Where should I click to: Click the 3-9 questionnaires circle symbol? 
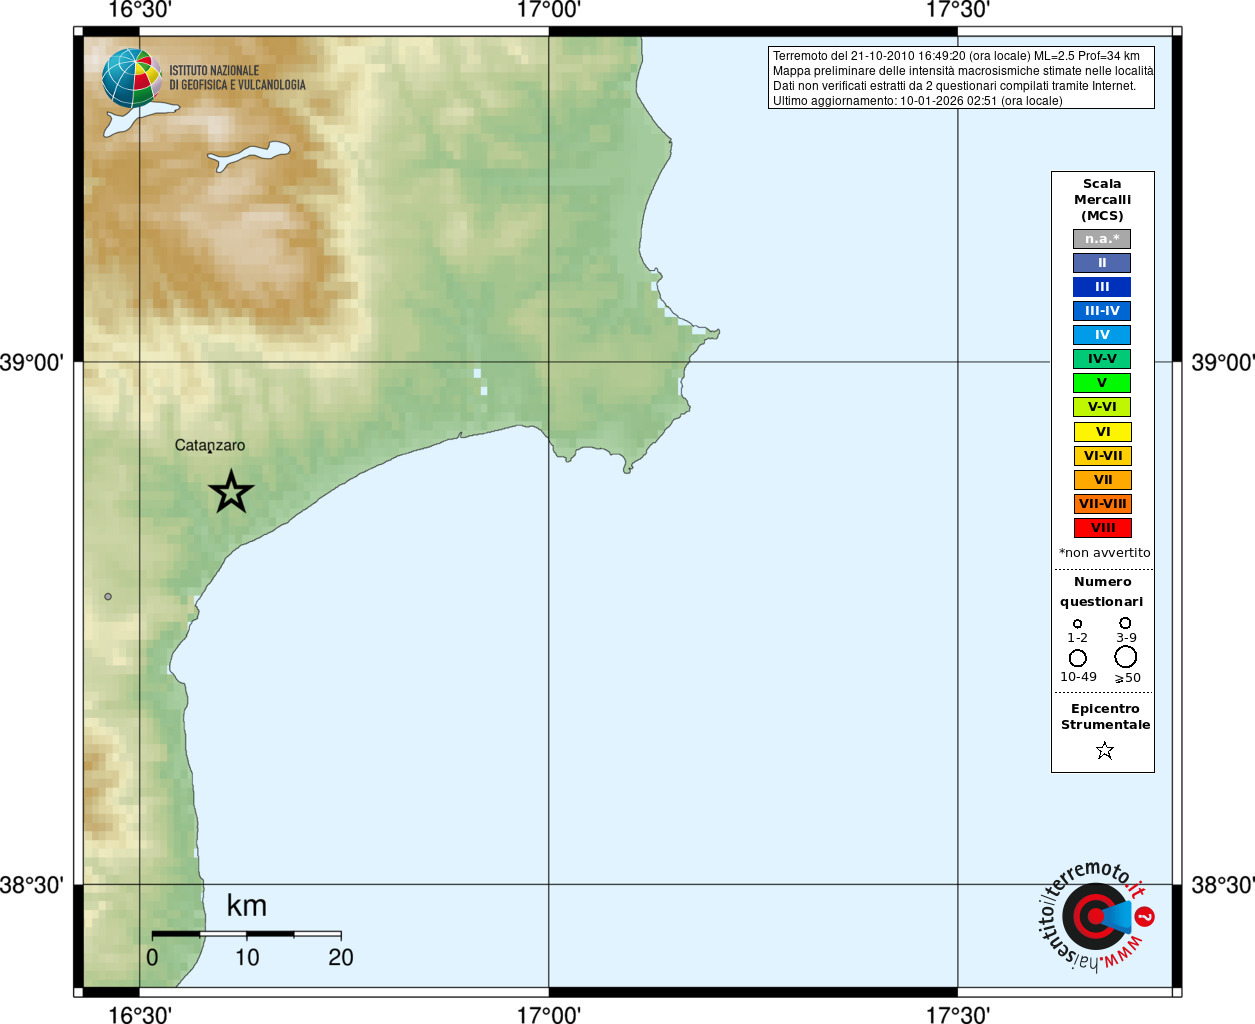click(x=1125, y=623)
